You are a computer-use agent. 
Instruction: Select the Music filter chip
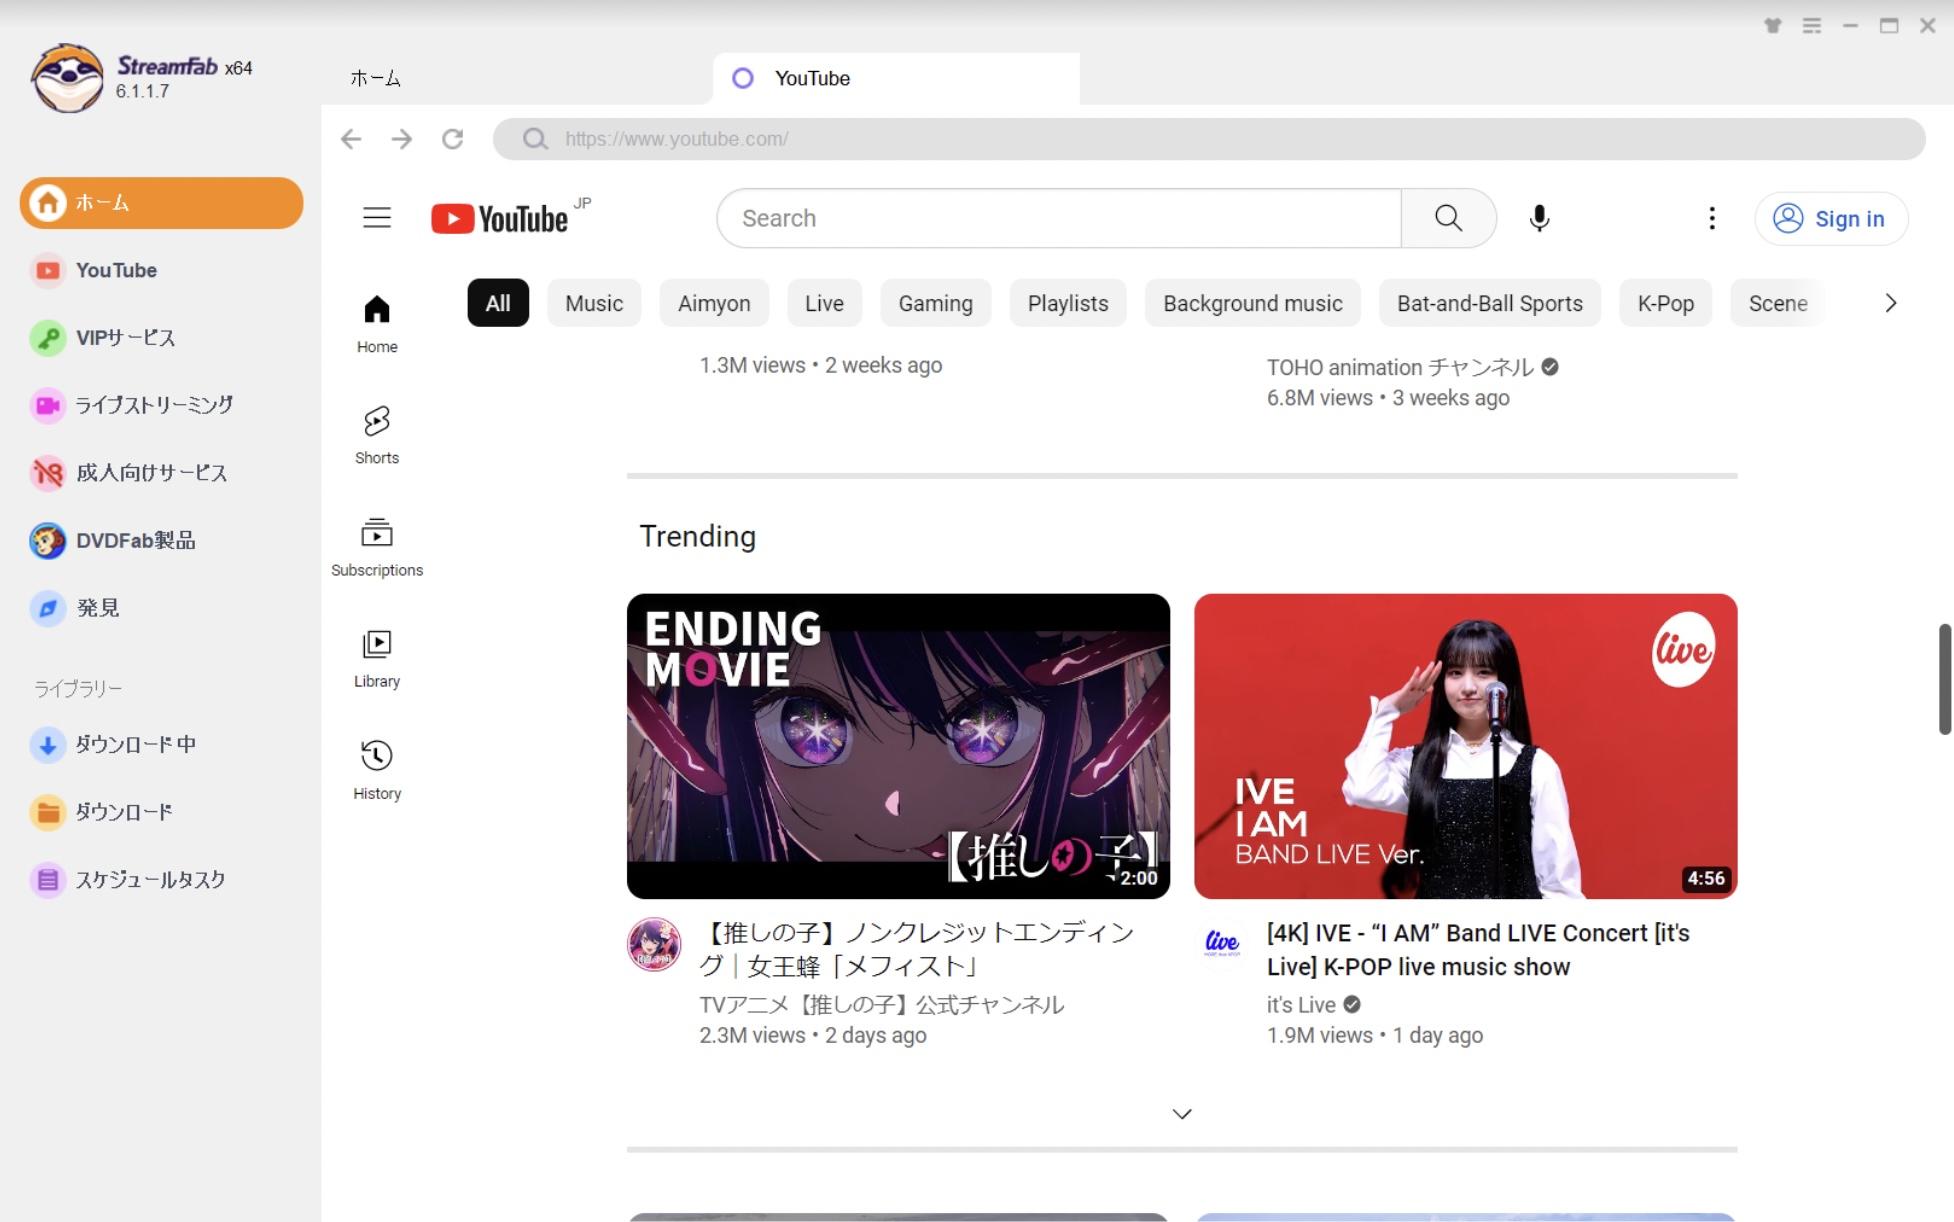594,303
